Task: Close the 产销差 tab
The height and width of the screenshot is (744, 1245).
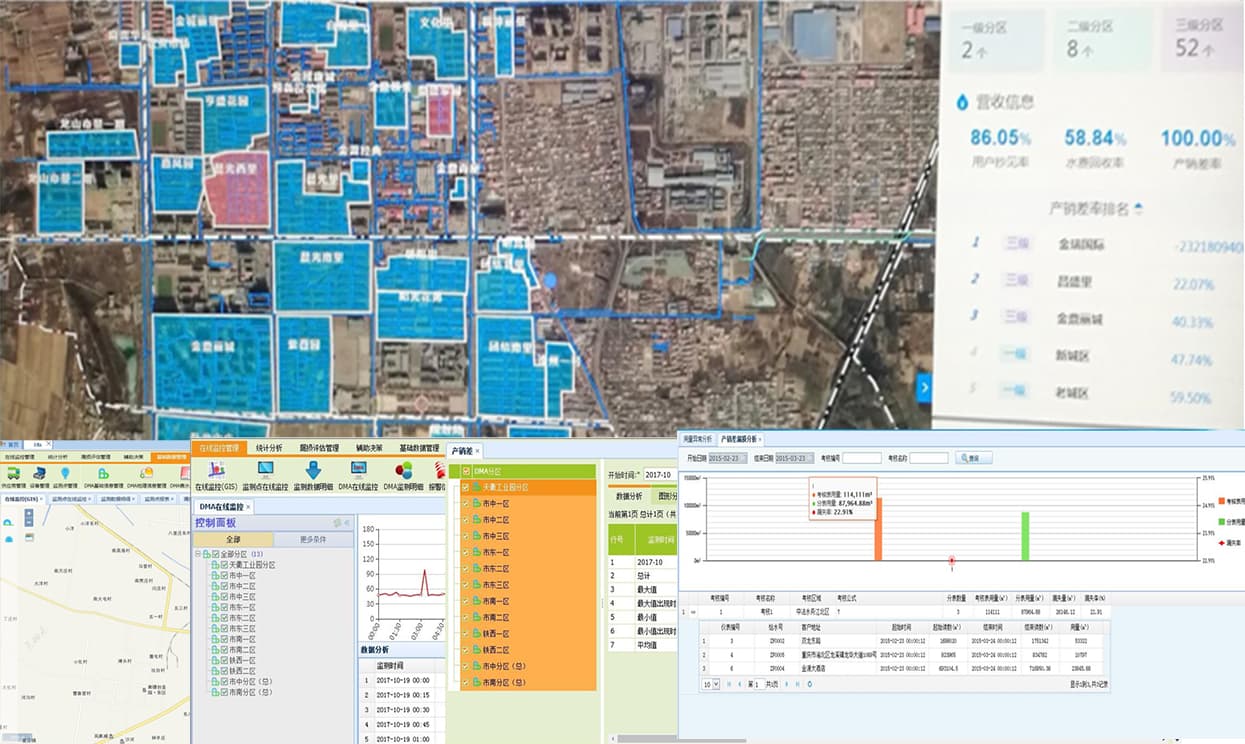Action: pyautogui.click(x=478, y=451)
